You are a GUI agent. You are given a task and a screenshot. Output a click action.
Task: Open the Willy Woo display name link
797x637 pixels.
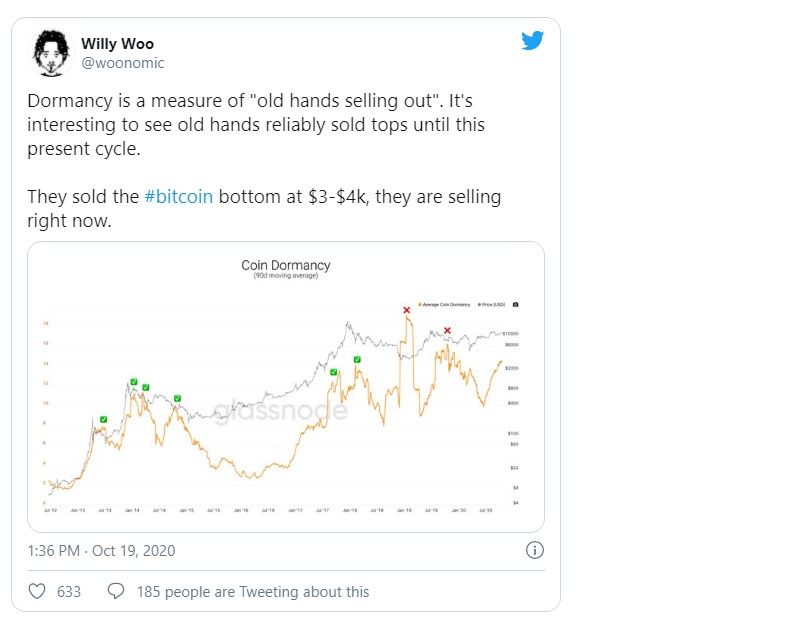click(118, 44)
